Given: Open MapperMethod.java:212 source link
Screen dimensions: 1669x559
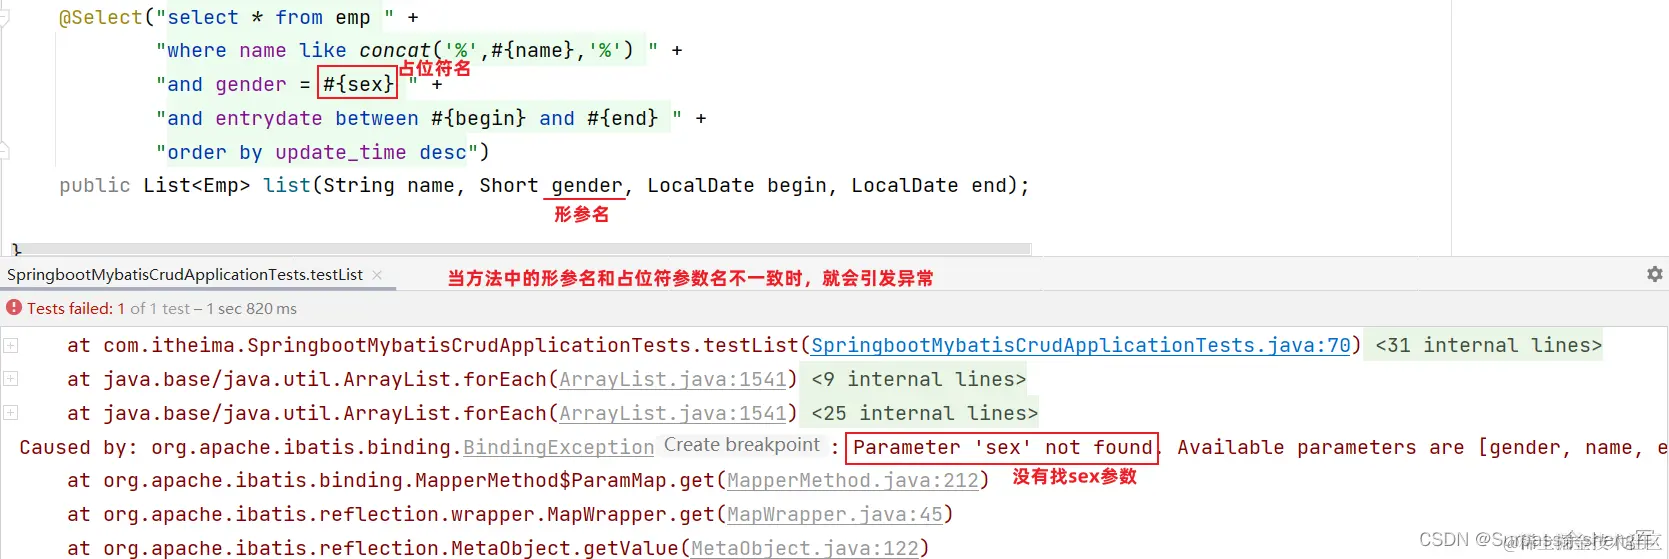Looking at the screenshot, I should pos(853,481).
